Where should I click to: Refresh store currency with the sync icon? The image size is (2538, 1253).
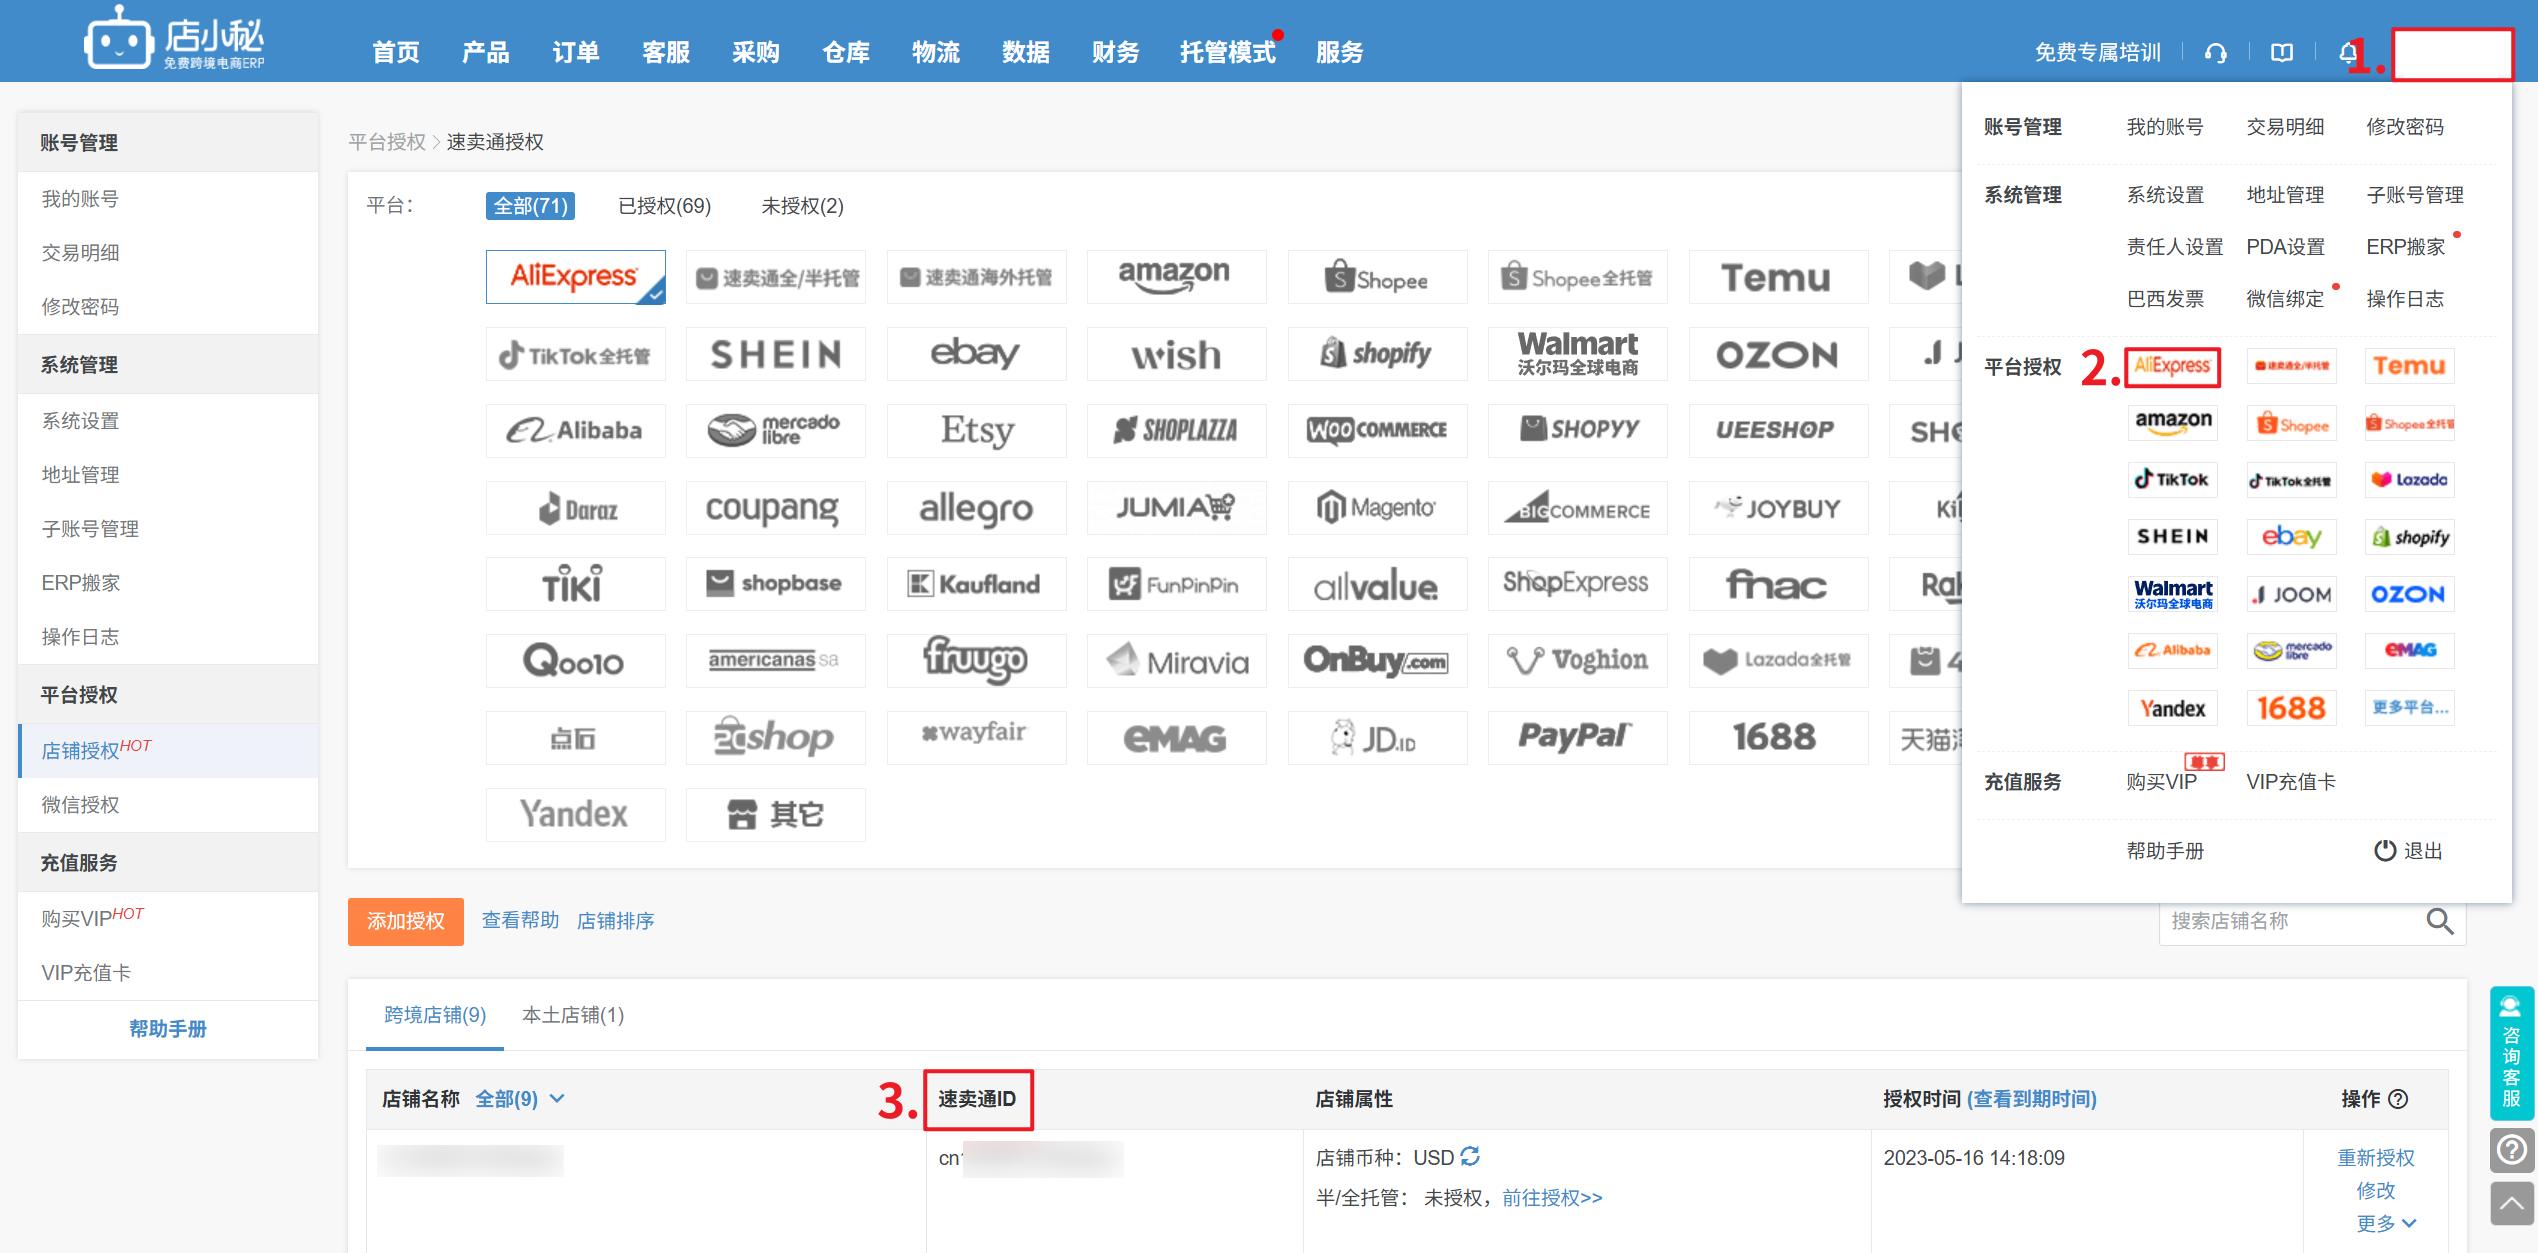tap(1470, 1157)
